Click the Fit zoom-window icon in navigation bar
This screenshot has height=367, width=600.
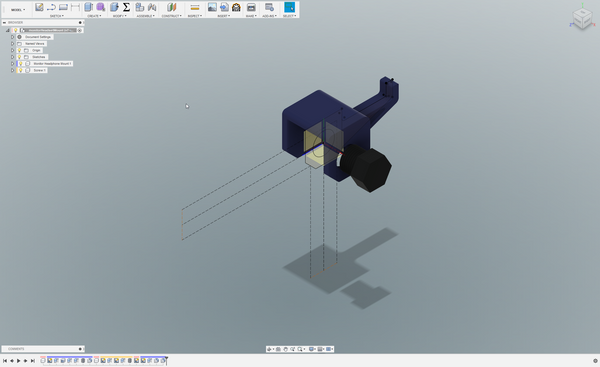[x=300, y=349]
